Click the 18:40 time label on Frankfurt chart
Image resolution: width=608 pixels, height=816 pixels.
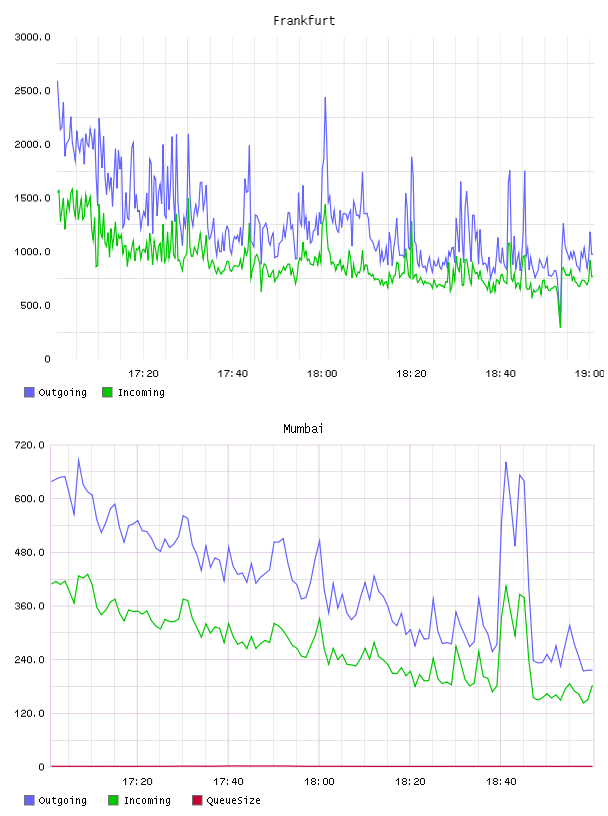pos(500,373)
